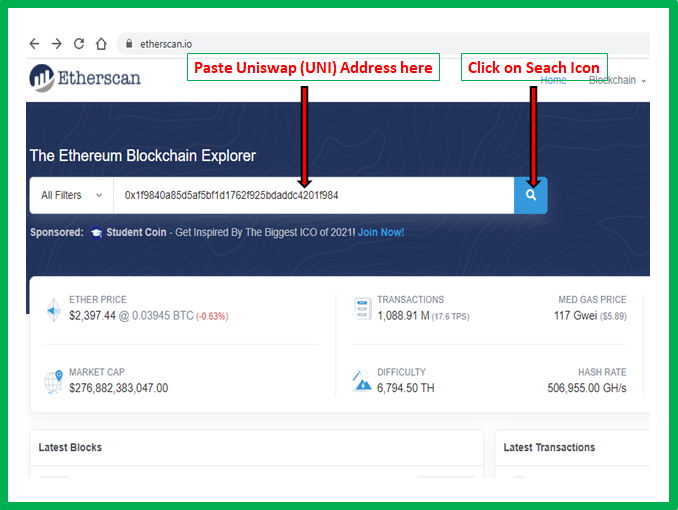
Task: Click the Latest Blocks heading
Action: pyautogui.click(x=70, y=447)
